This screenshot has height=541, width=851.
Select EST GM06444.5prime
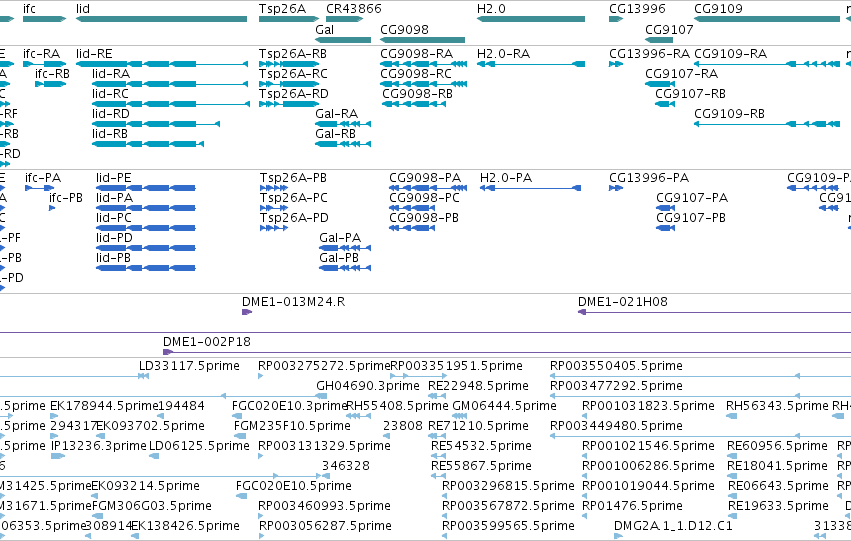[x=460, y=416]
